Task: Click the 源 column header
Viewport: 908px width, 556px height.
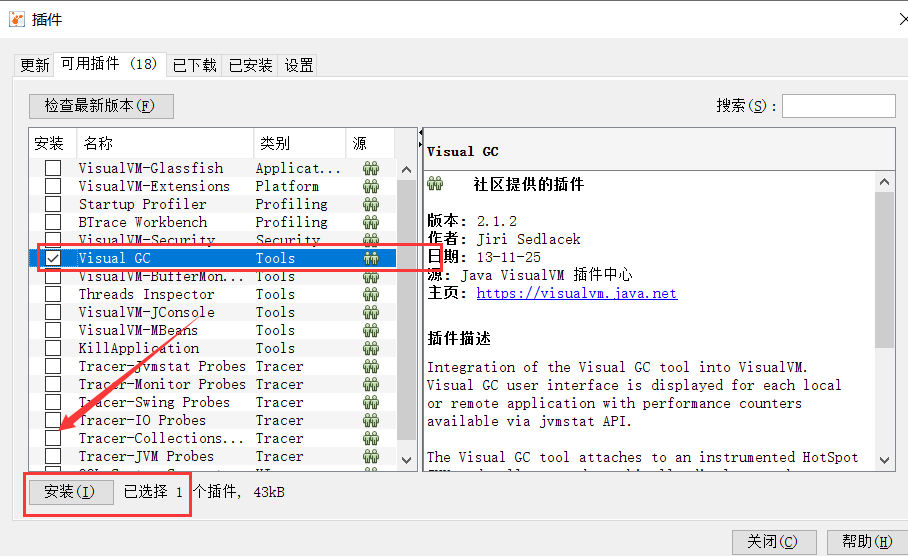Action: click(371, 143)
